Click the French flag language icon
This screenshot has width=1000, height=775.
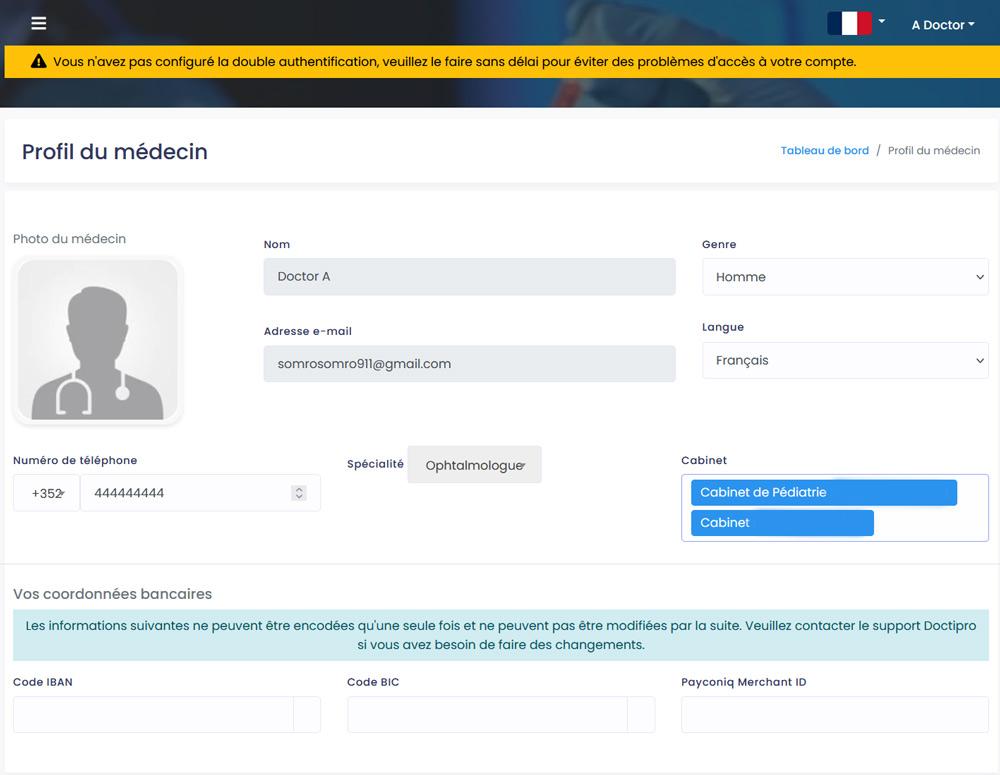pyautogui.click(x=849, y=21)
